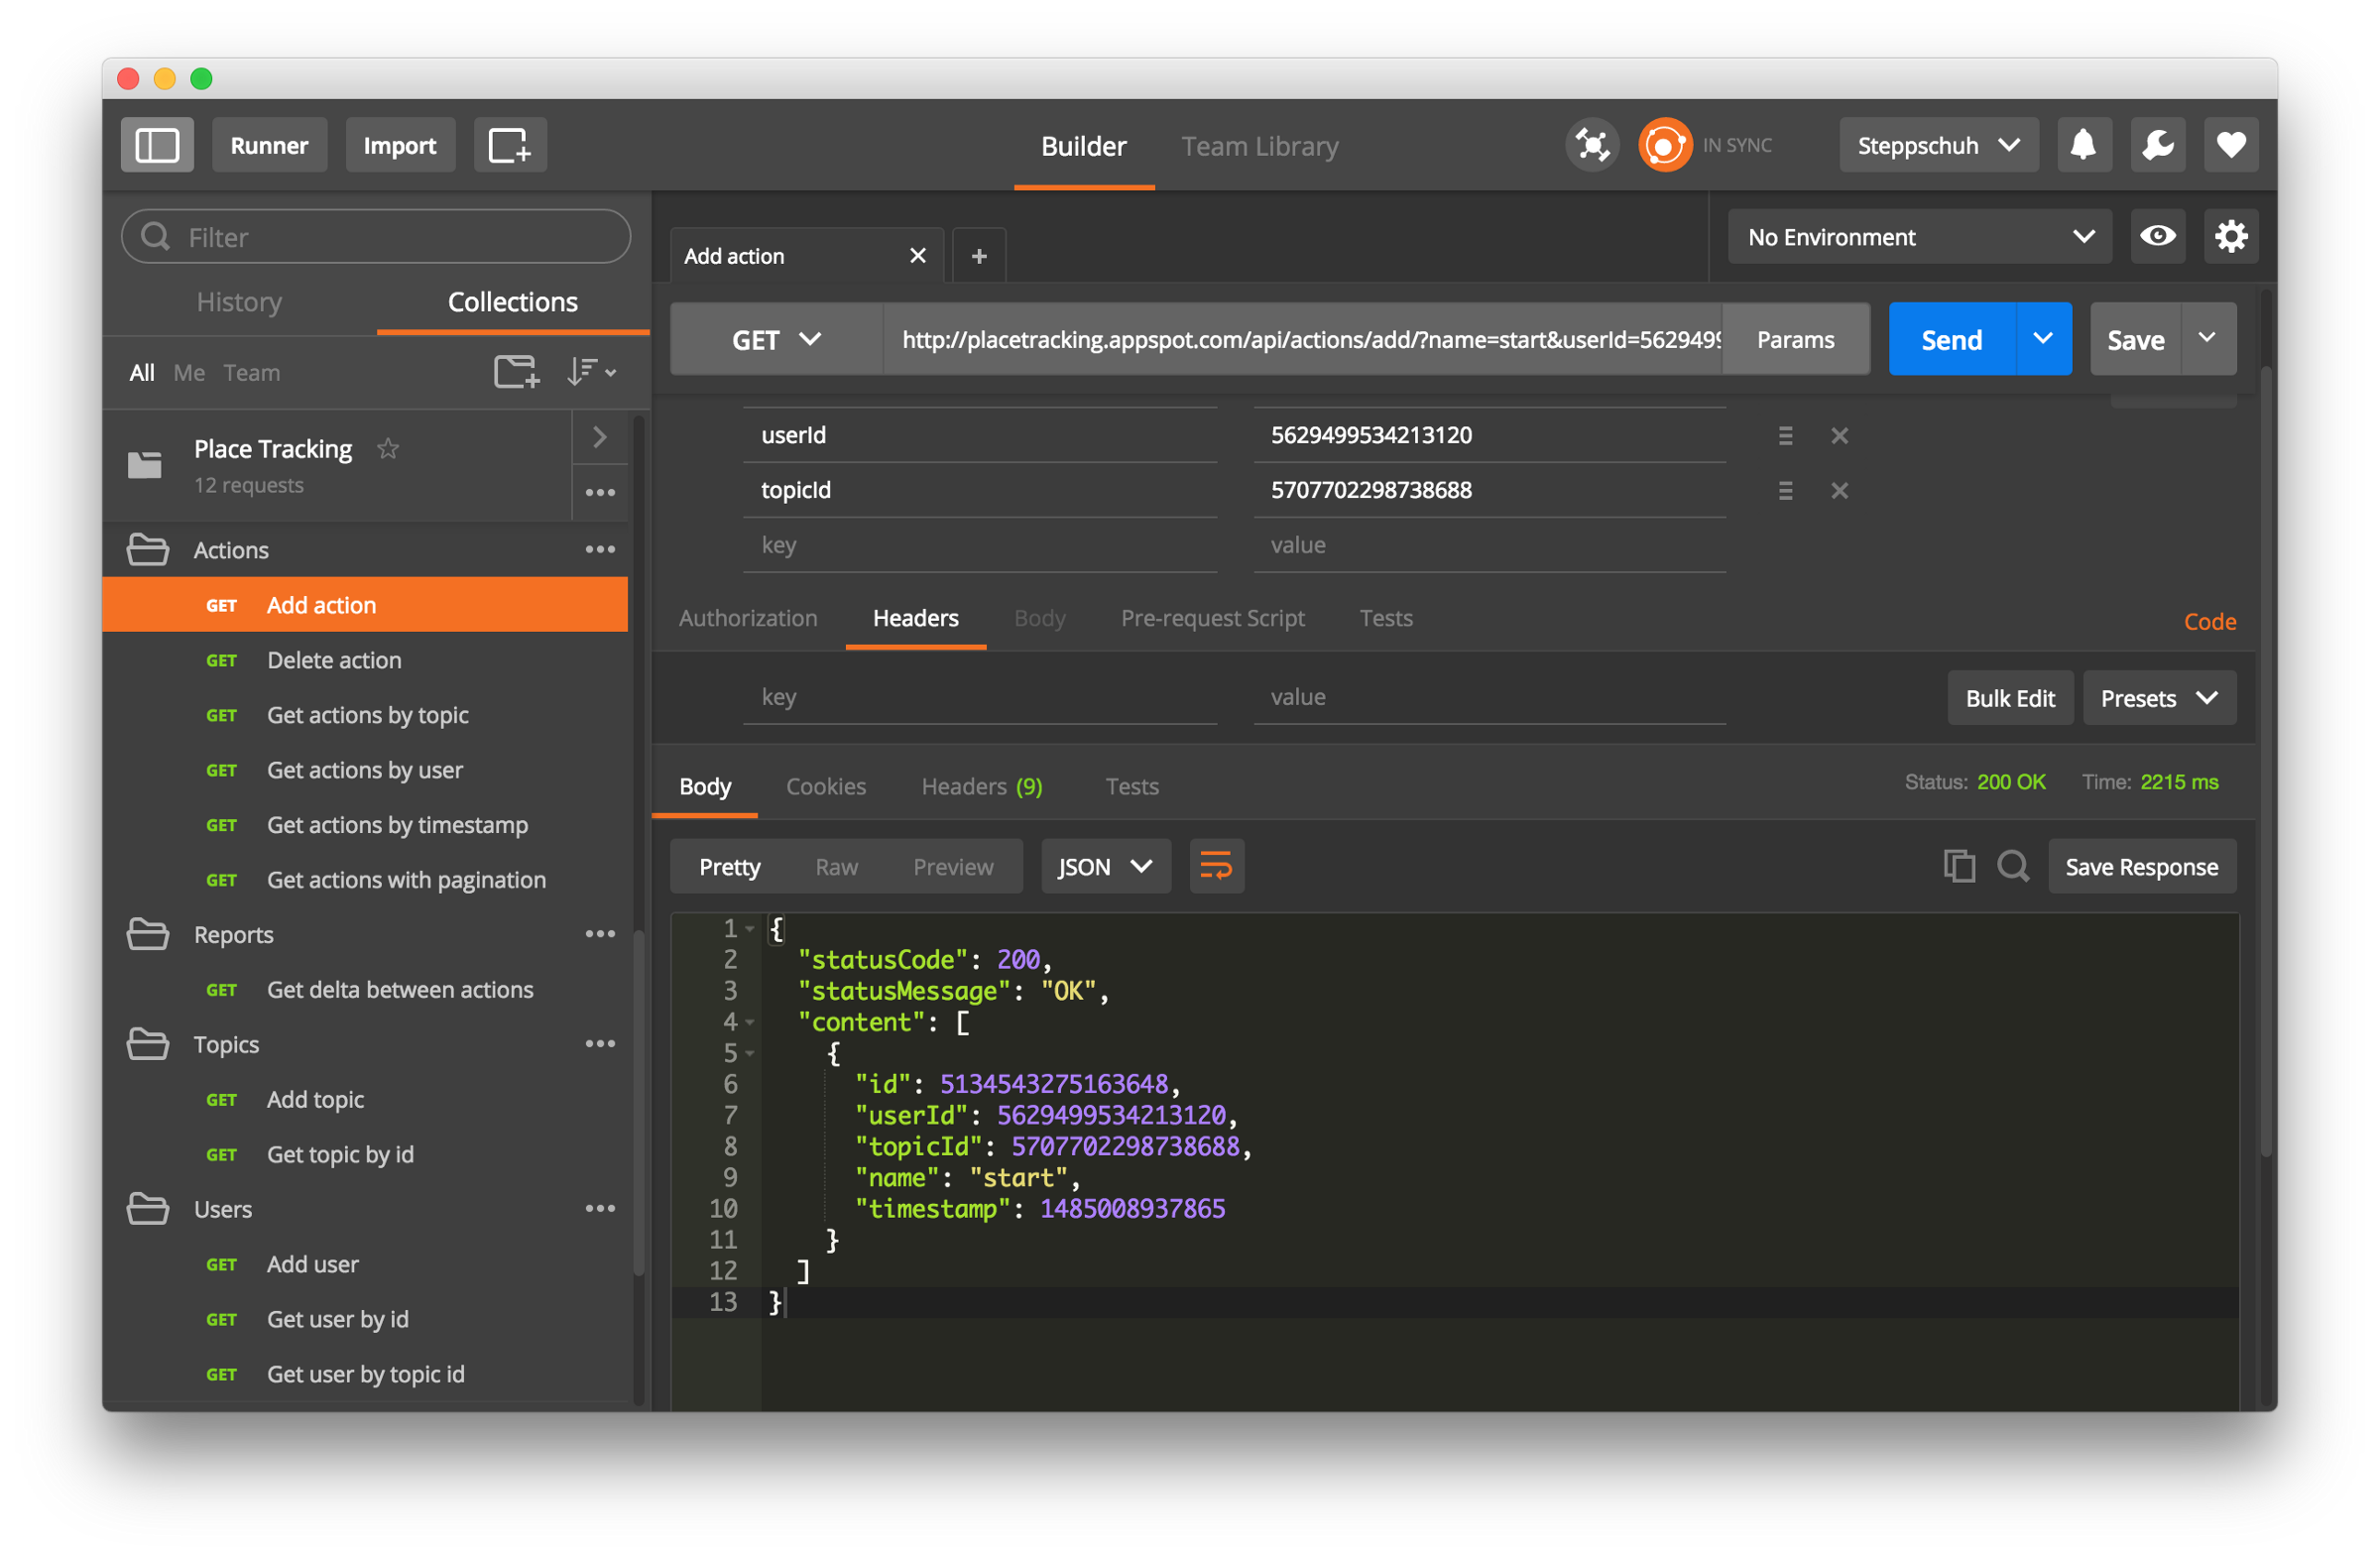Toggle line wrap in response body
Image resolution: width=2380 pixels, height=1558 pixels.
click(1216, 866)
